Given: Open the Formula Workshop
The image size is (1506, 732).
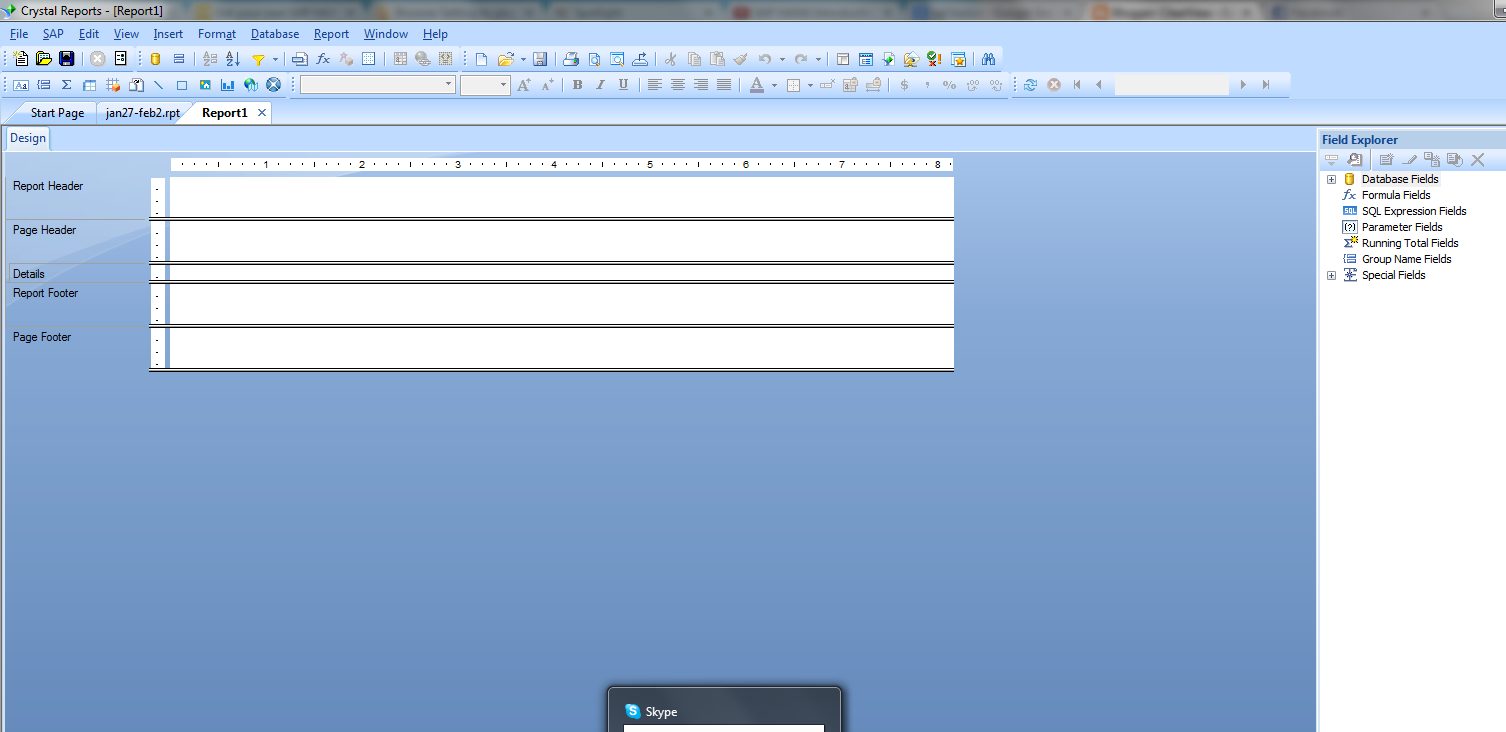Looking at the screenshot, I should click(322, 59).
